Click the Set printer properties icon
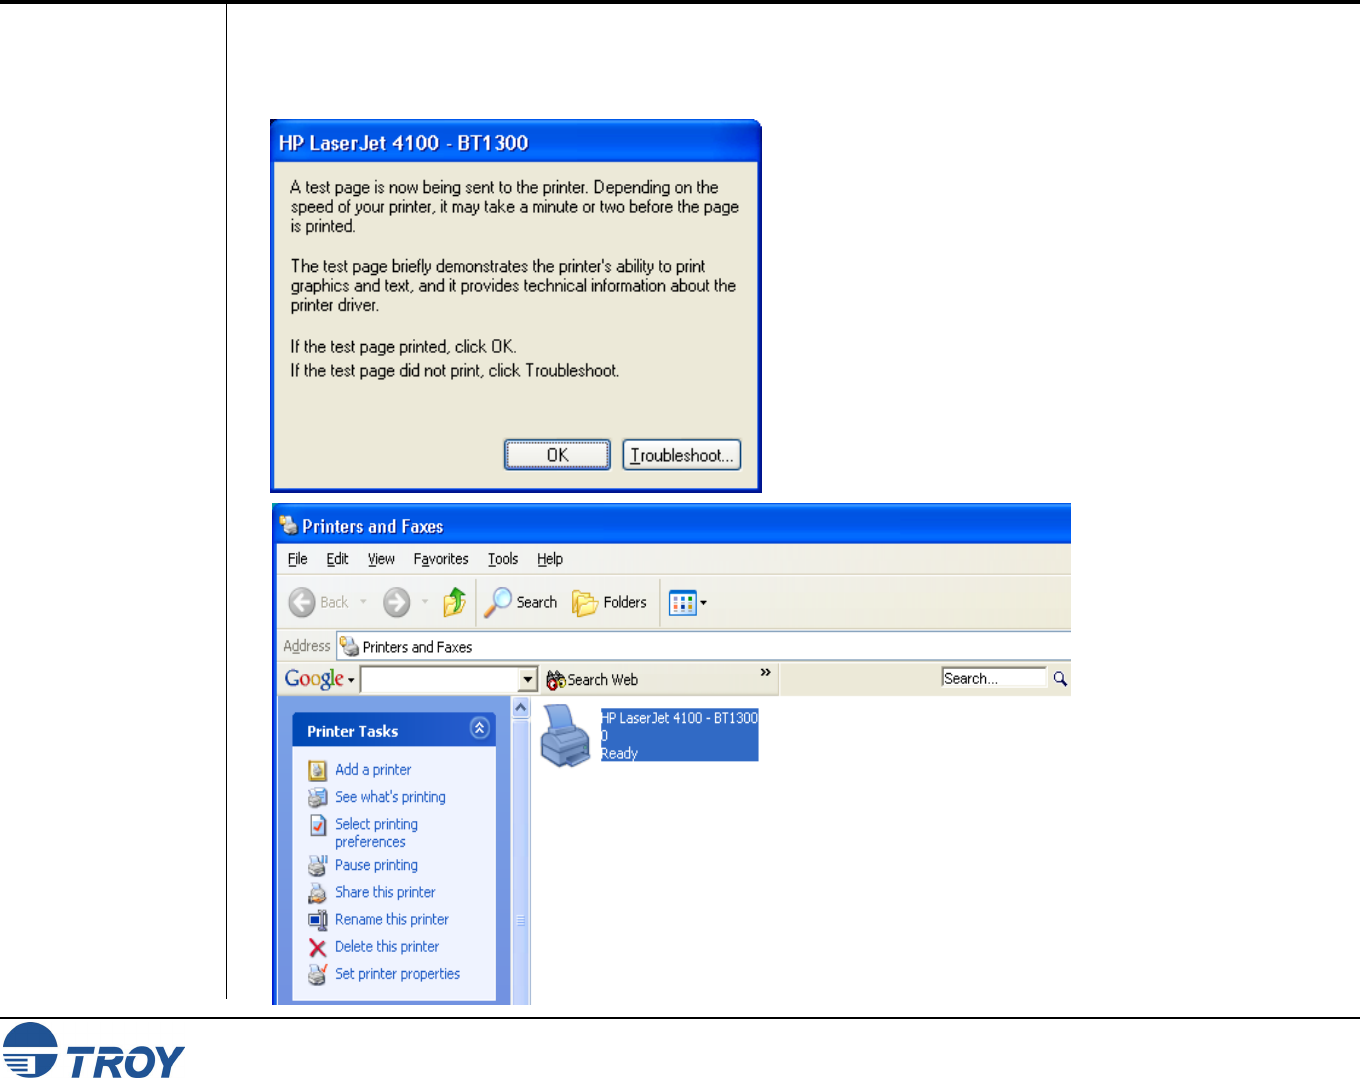The width and height of the screenshot is (1360, 1078). [317, 974]
